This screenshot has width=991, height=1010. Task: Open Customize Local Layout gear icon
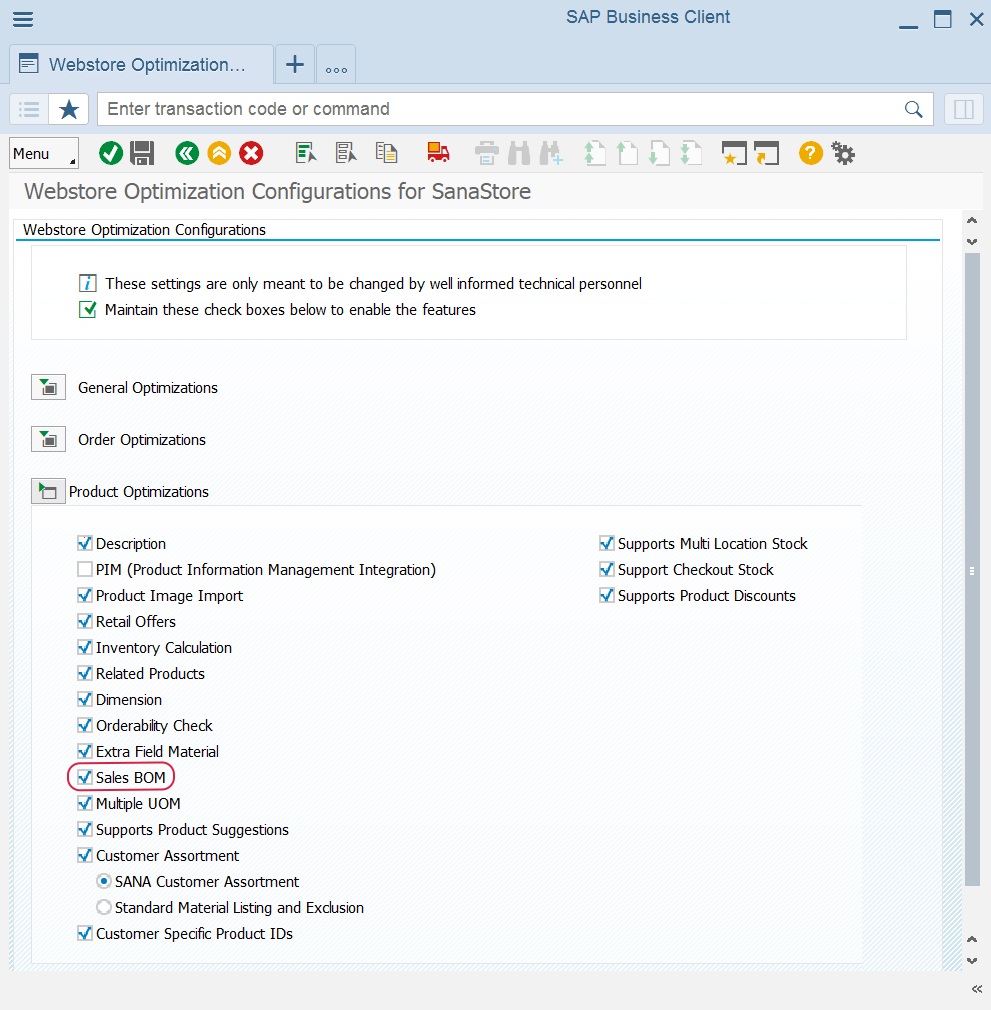click(843, 153)
